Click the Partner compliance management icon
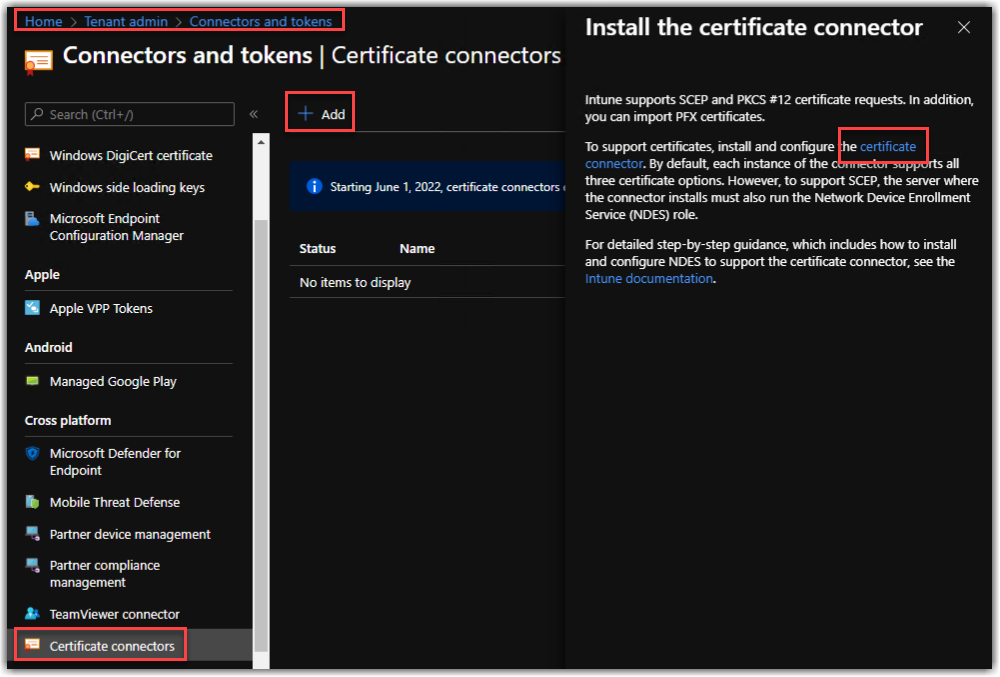The image size is (1000, 677). [x=32, y=565]
